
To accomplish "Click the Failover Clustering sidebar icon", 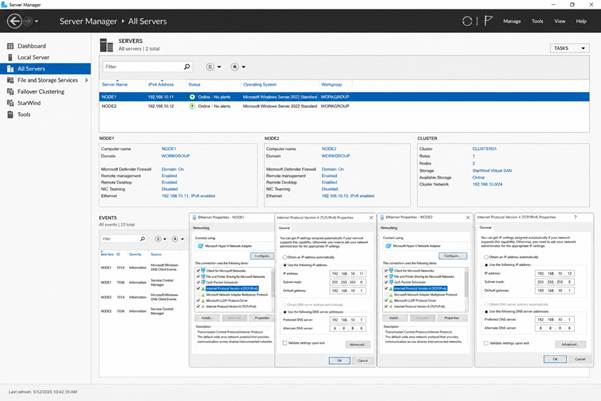I will [x=10, y=92].
